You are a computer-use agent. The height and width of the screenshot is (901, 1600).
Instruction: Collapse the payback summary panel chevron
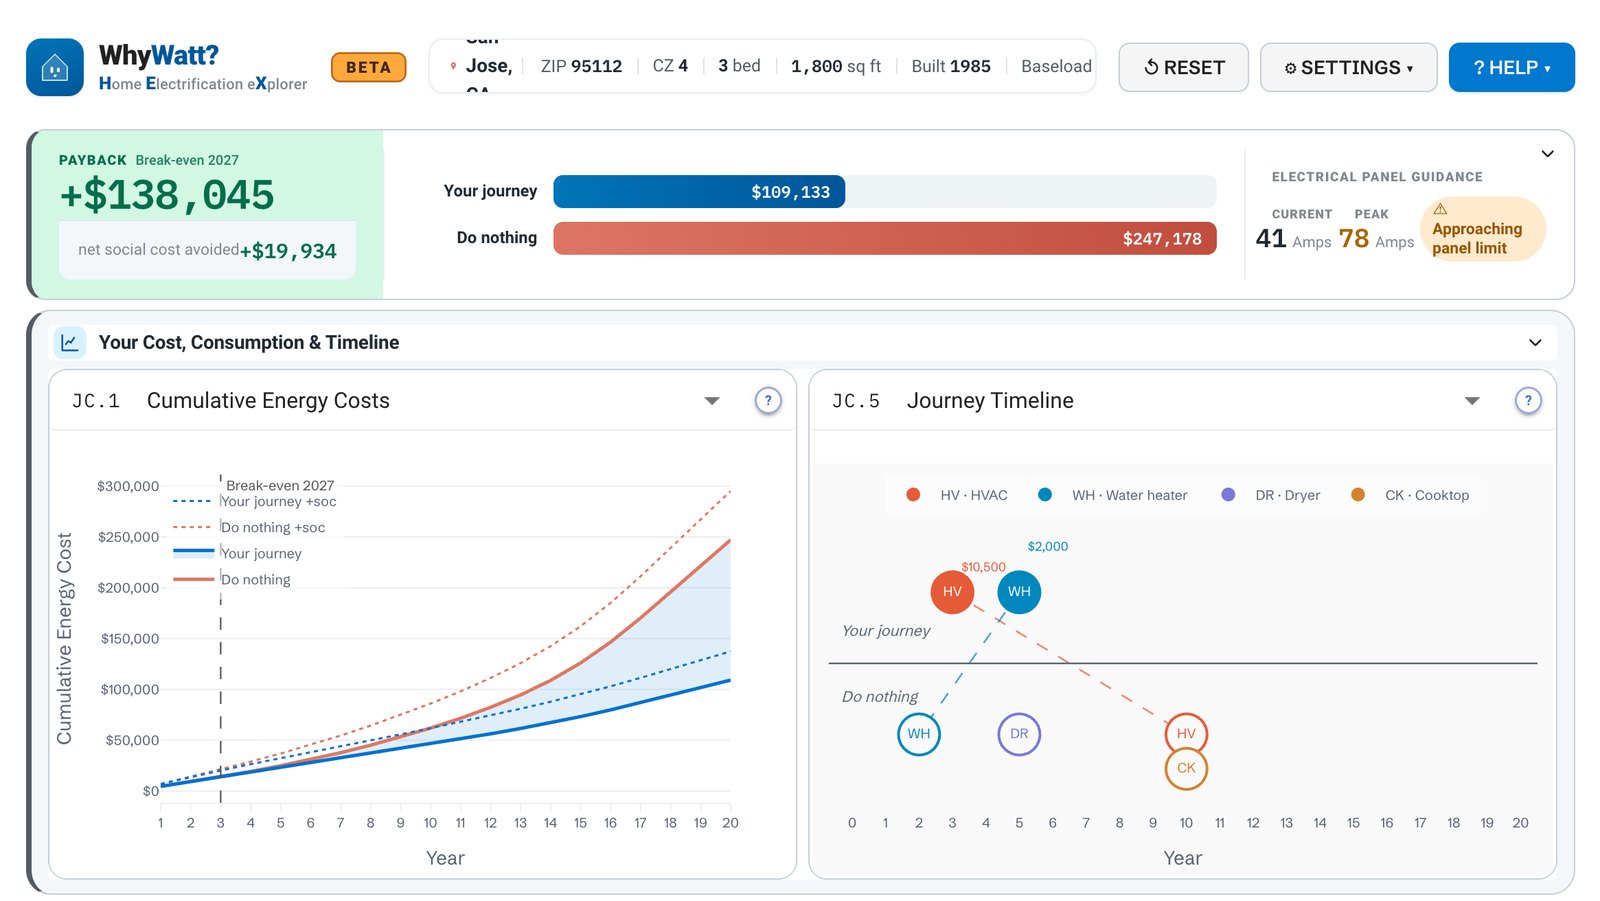click(1547, 154)
